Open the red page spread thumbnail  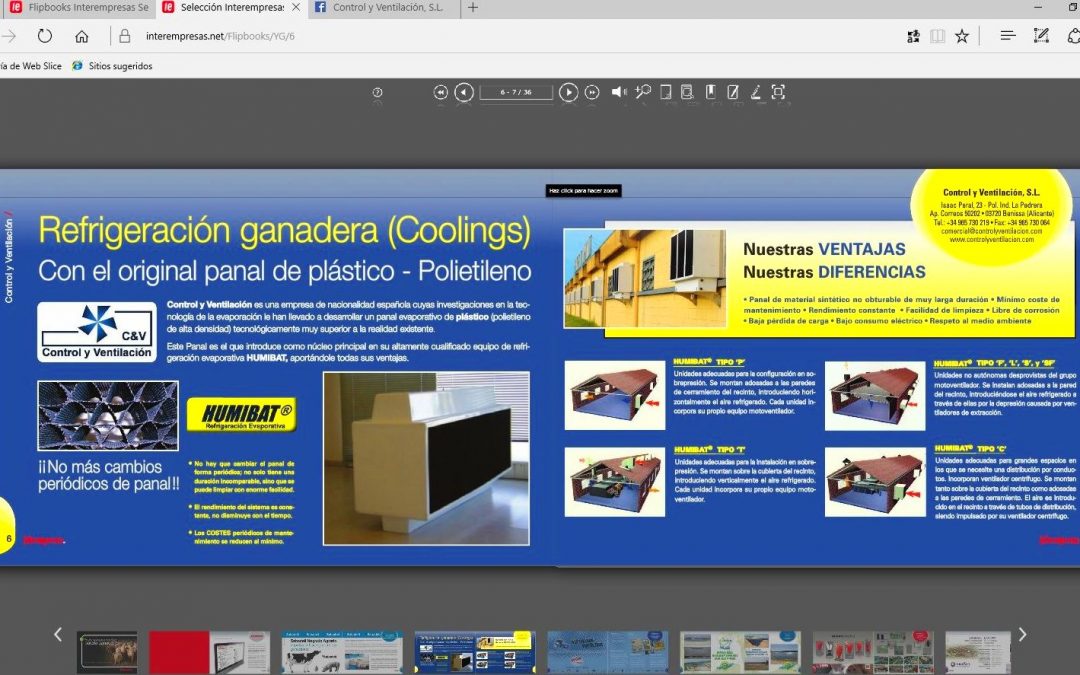coord(209,652)
